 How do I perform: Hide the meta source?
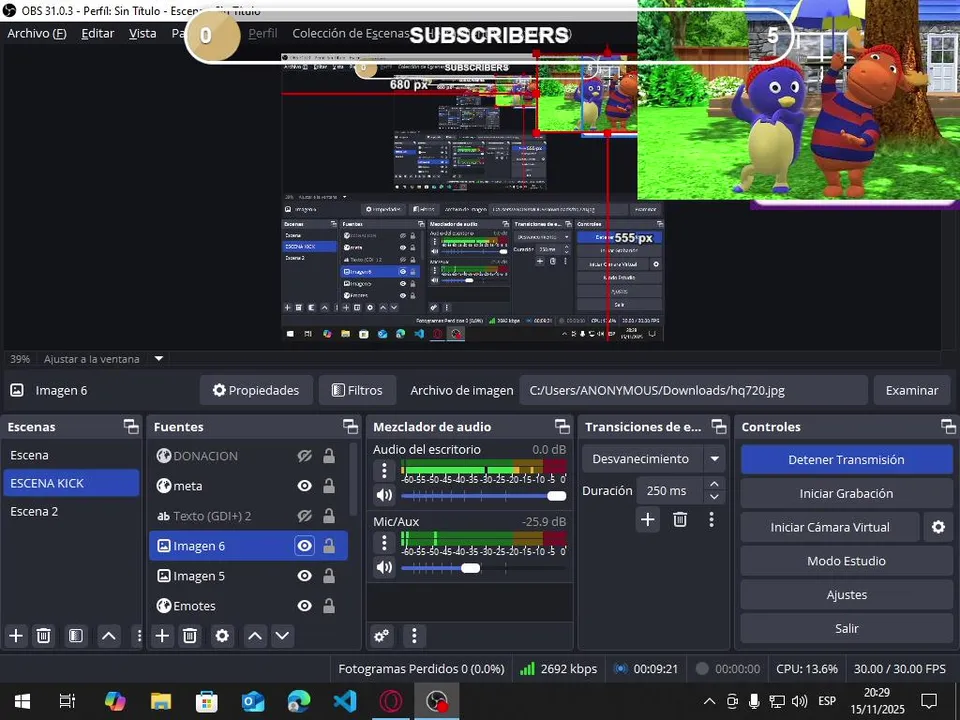(304, 486)
